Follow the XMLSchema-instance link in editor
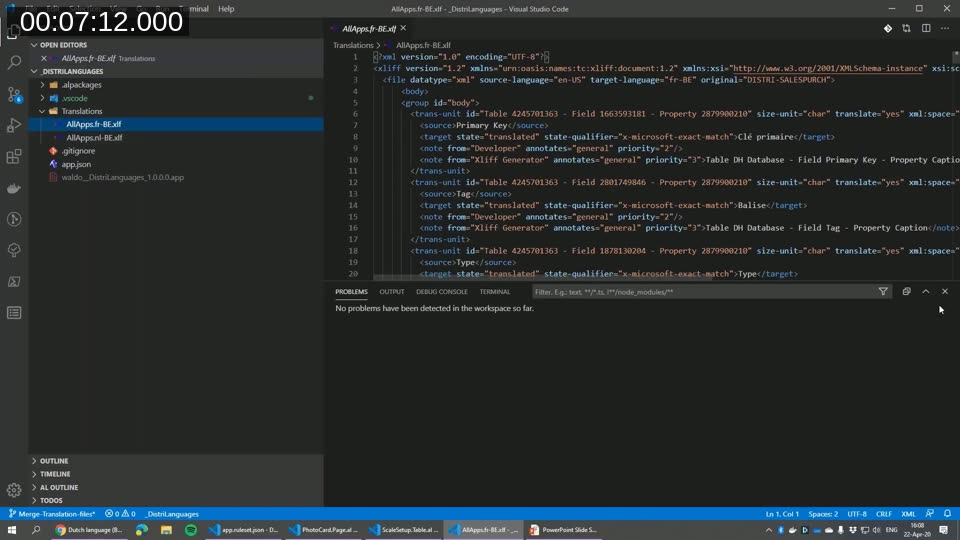Viewport: 960px width, 540px height. tap(828, 69)
